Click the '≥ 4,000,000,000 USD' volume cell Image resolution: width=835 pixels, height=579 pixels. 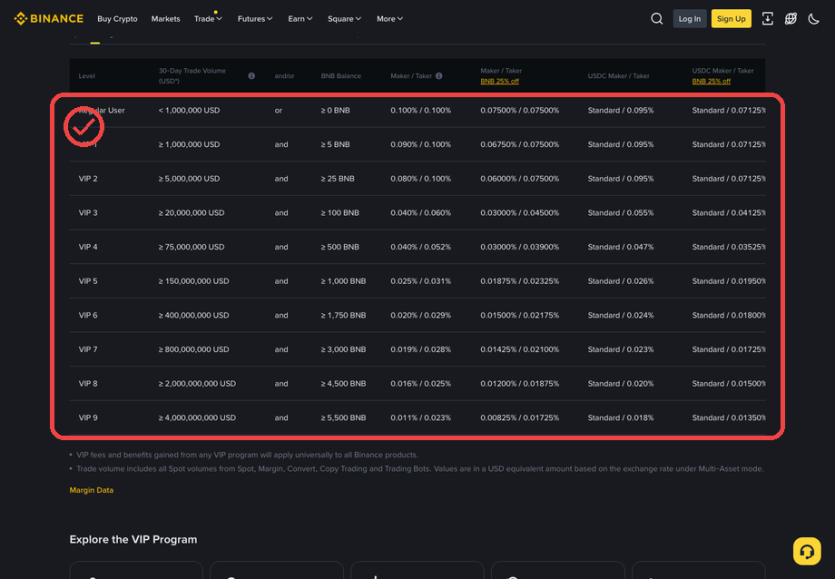coord(197,417)
